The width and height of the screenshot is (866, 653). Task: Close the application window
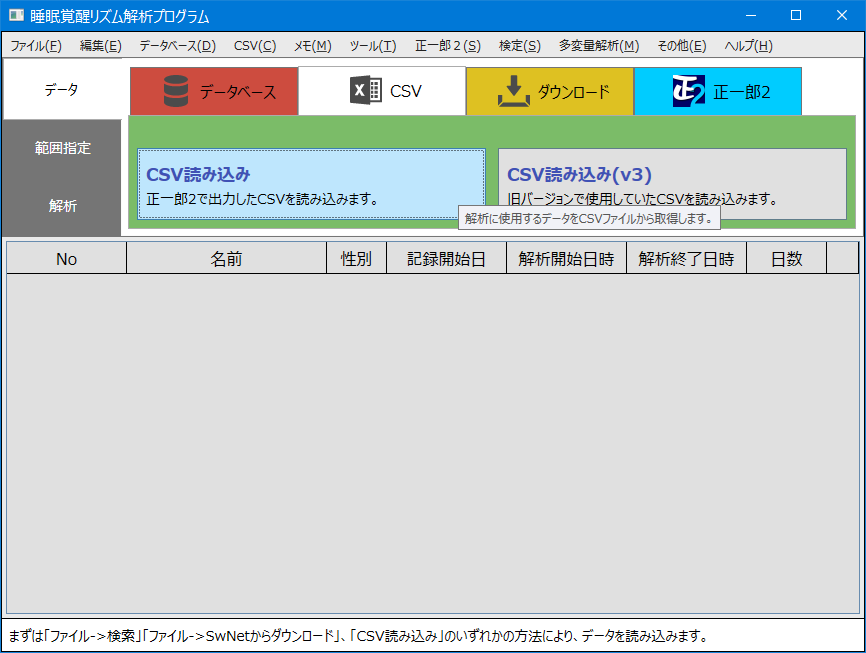coord(842,15)
